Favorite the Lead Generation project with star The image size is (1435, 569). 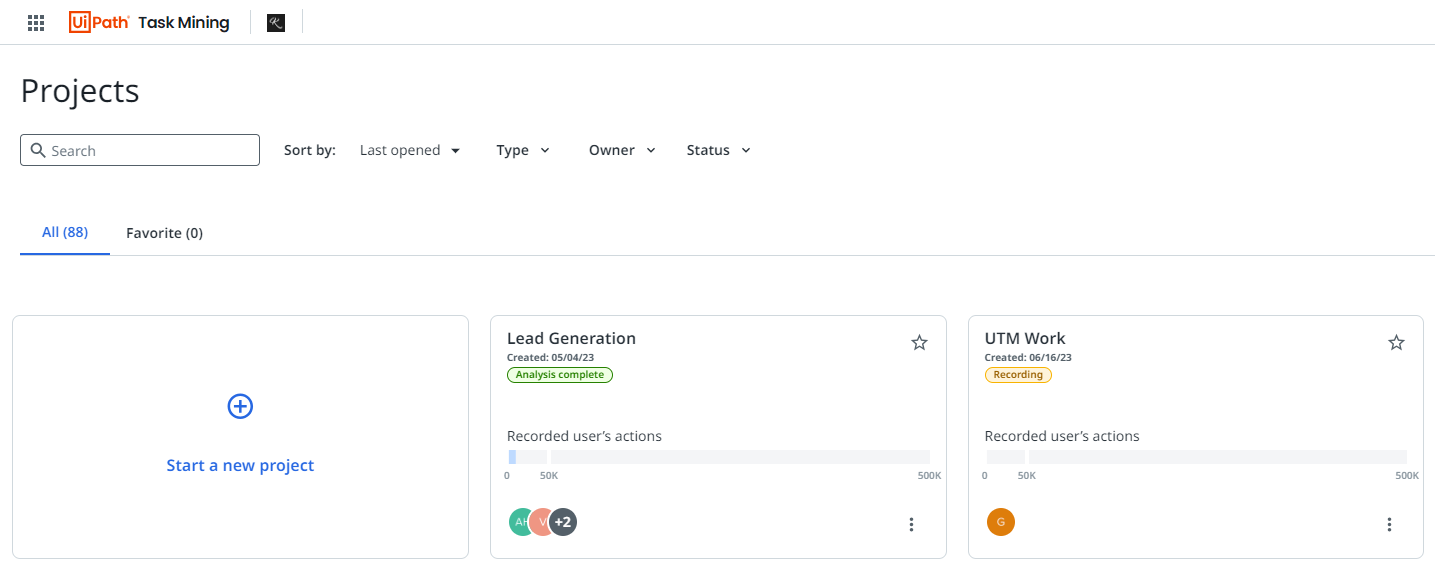coord(919,343)
